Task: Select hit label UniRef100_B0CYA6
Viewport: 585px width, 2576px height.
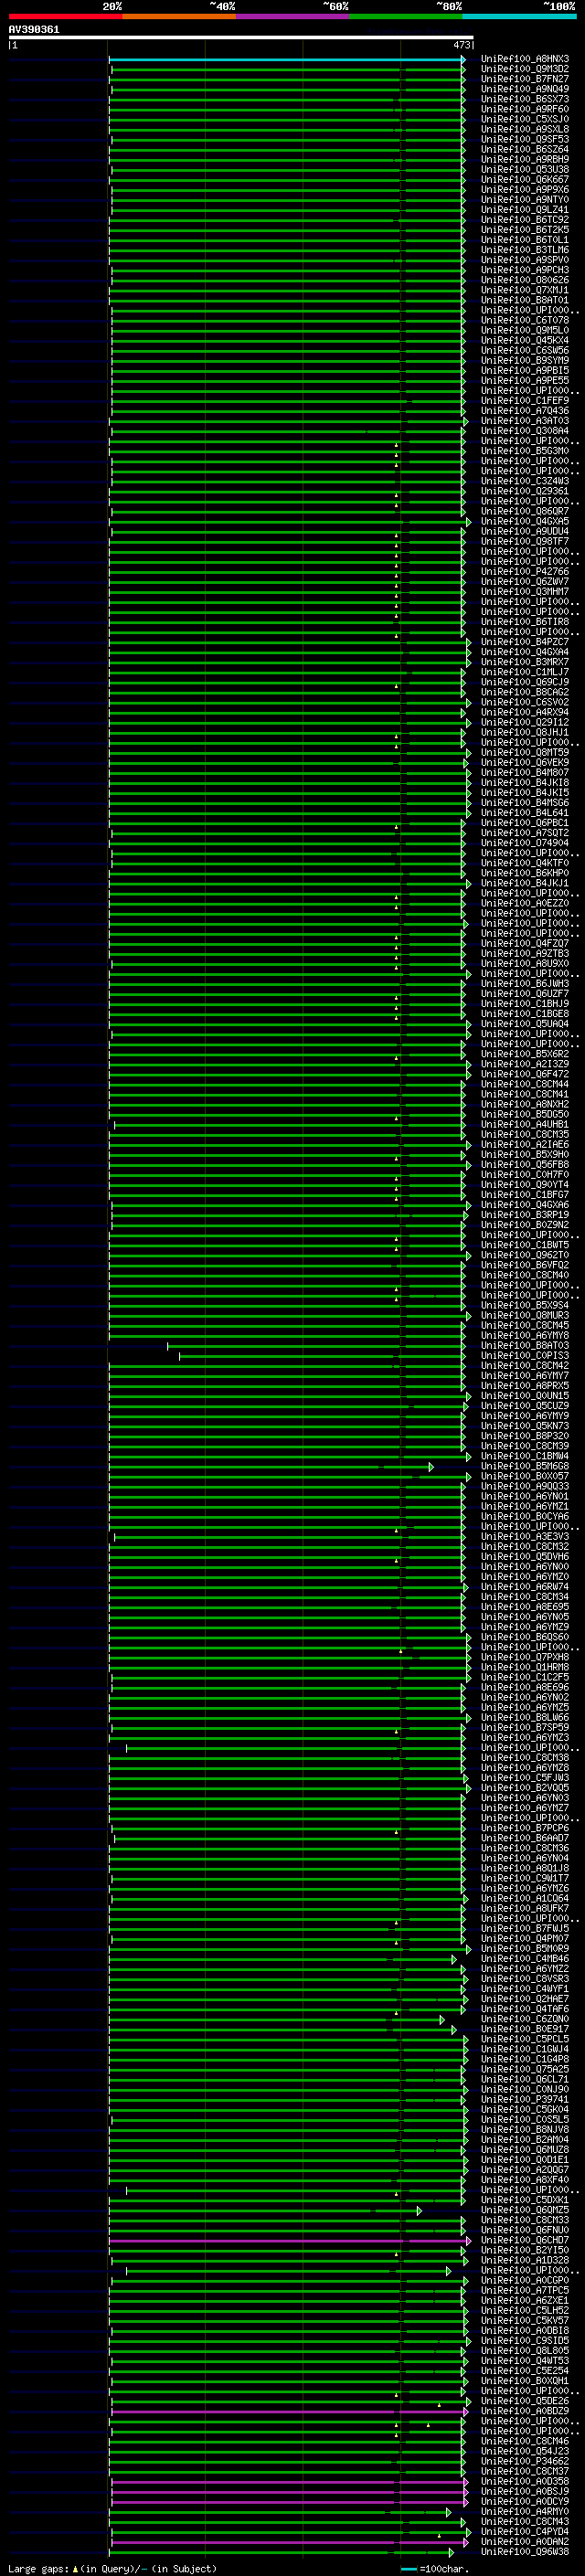Action: (x=525, y=1516)
